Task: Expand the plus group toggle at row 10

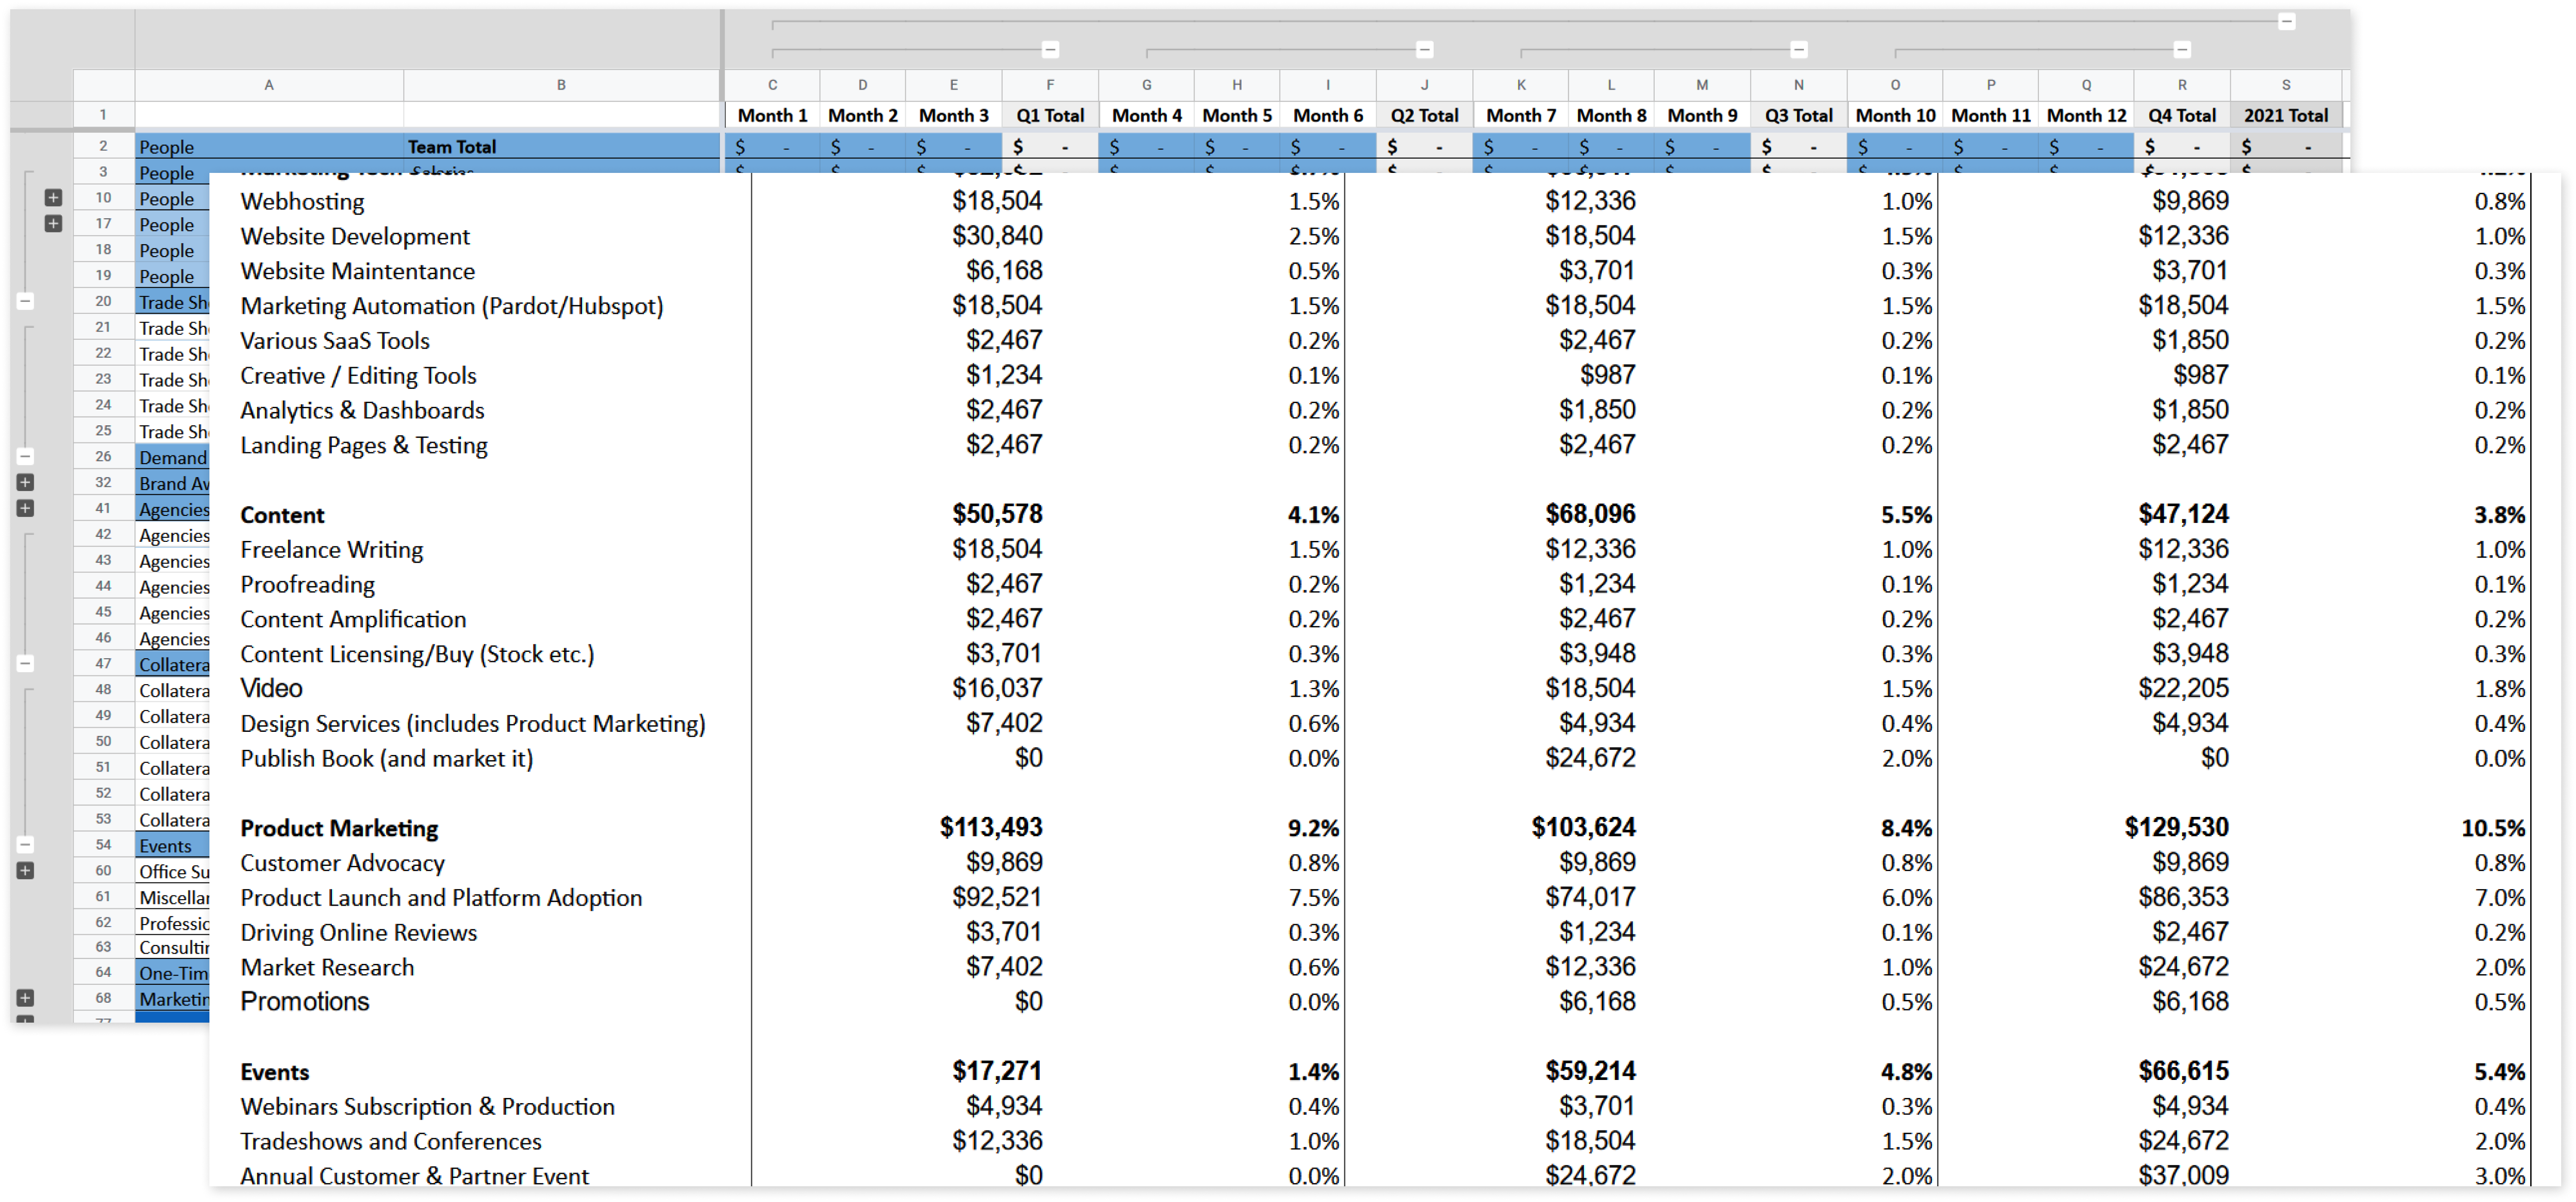Action: (x=53, y=198)
